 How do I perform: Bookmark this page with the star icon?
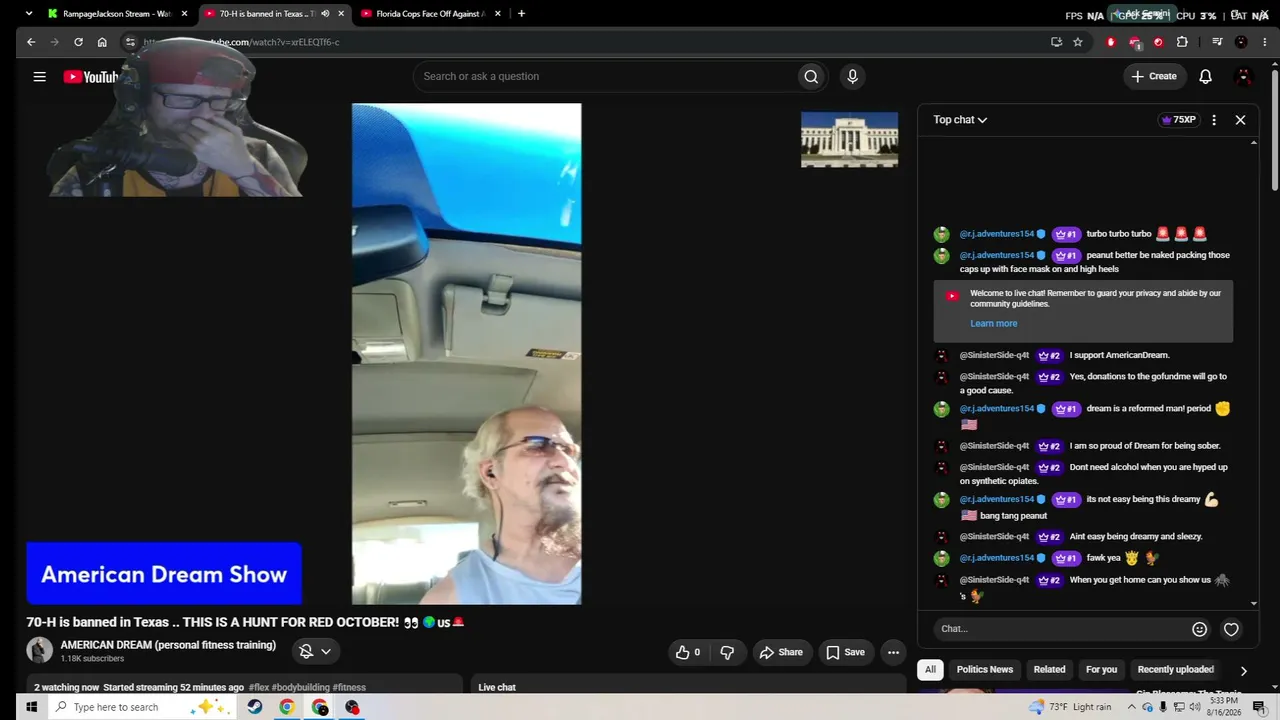coord(1078,42)
